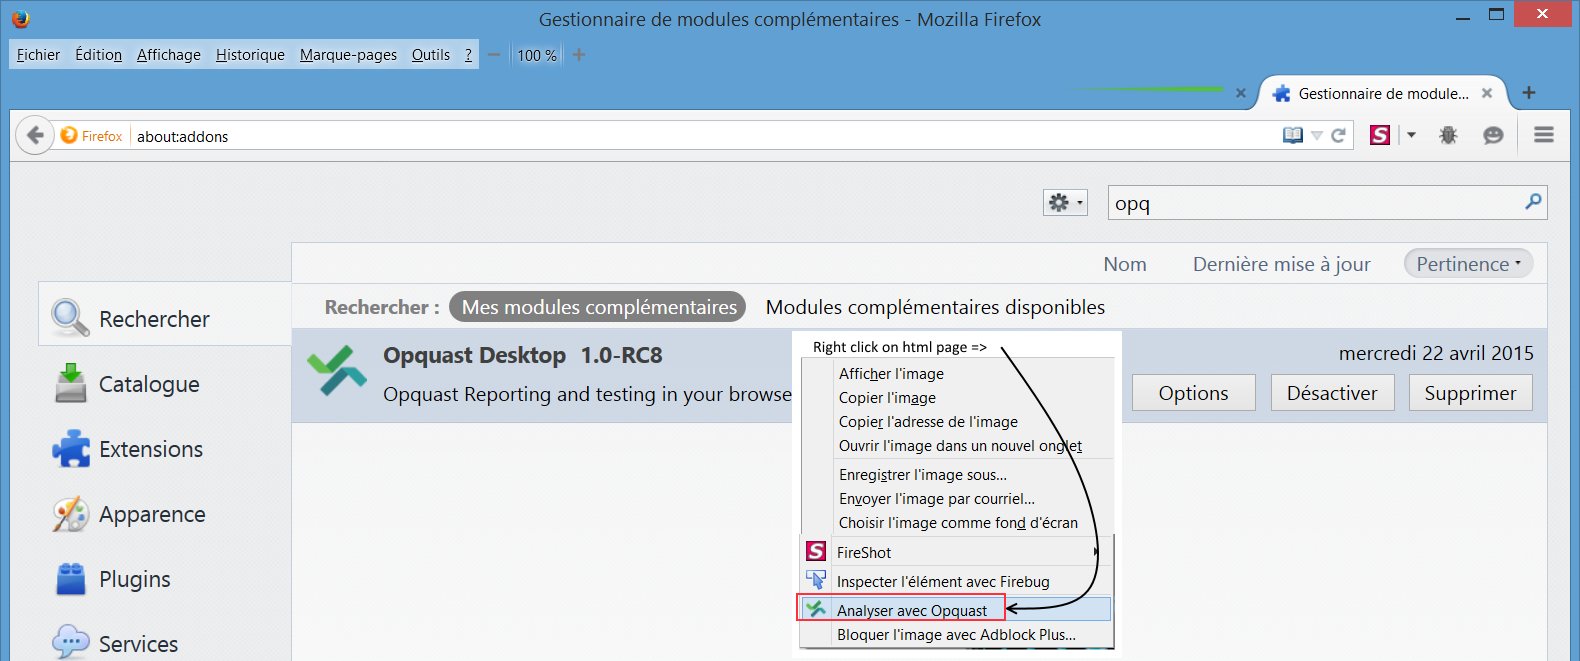
Task: Click the FireShot S toolbar icon
Action: click(1380, 135)
